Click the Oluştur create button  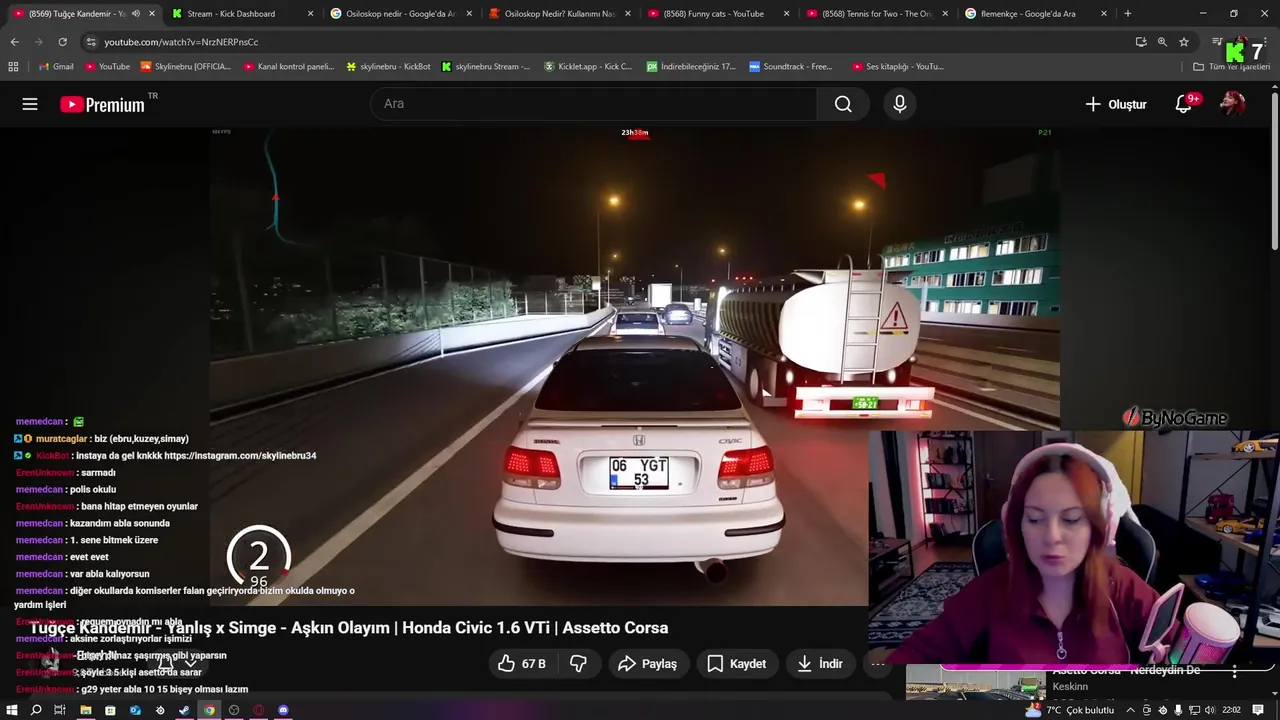pos(1116,104)
